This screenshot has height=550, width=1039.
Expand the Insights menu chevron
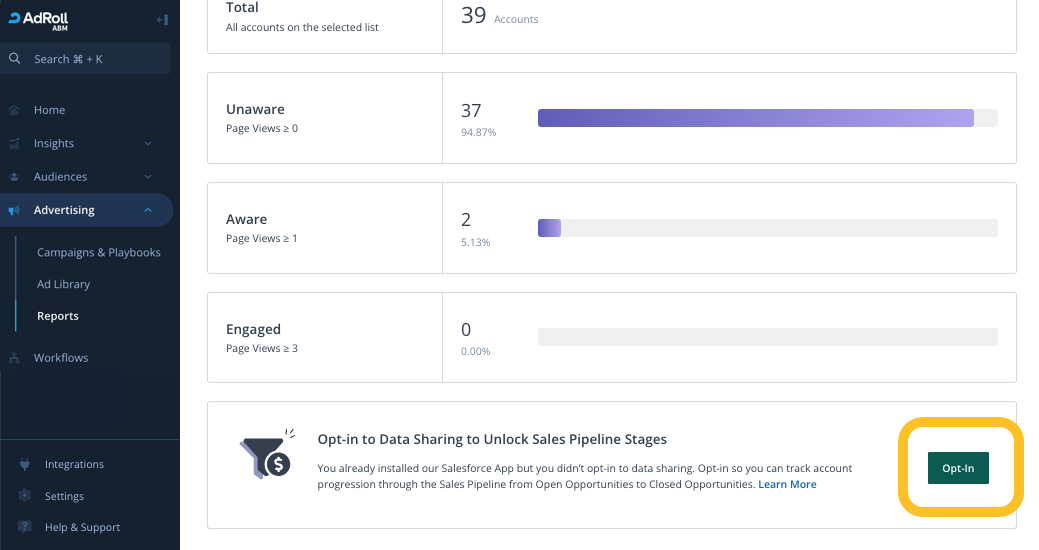coord(148,144)
